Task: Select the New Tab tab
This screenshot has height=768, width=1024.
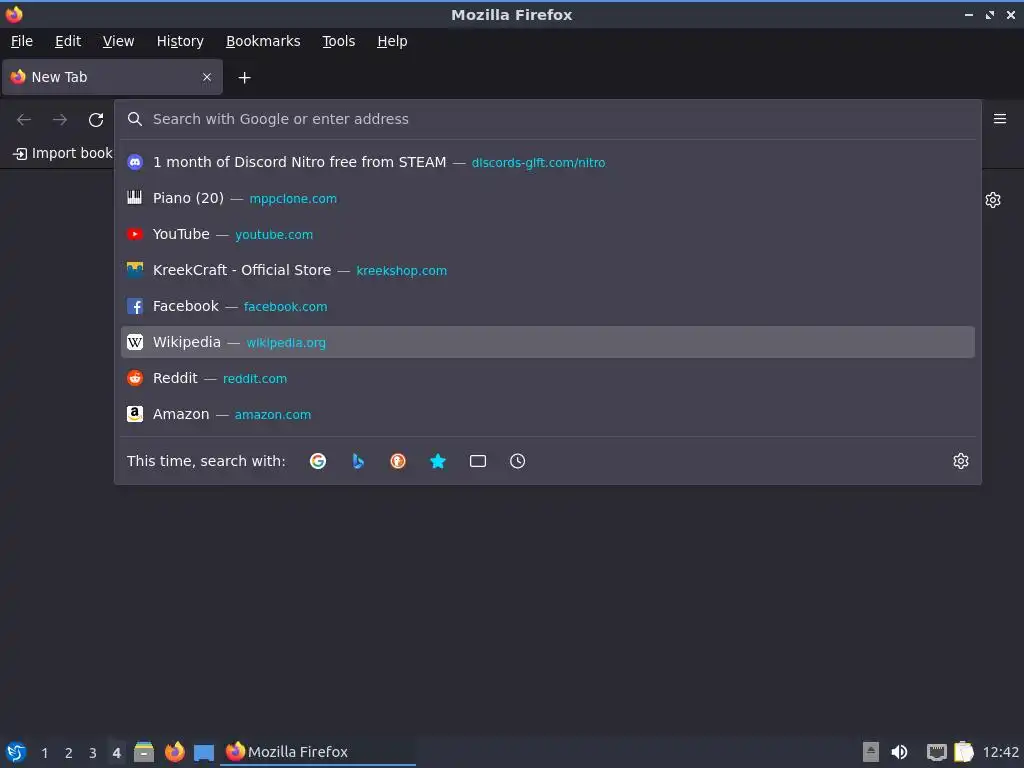Action: (x=112, y=77)
